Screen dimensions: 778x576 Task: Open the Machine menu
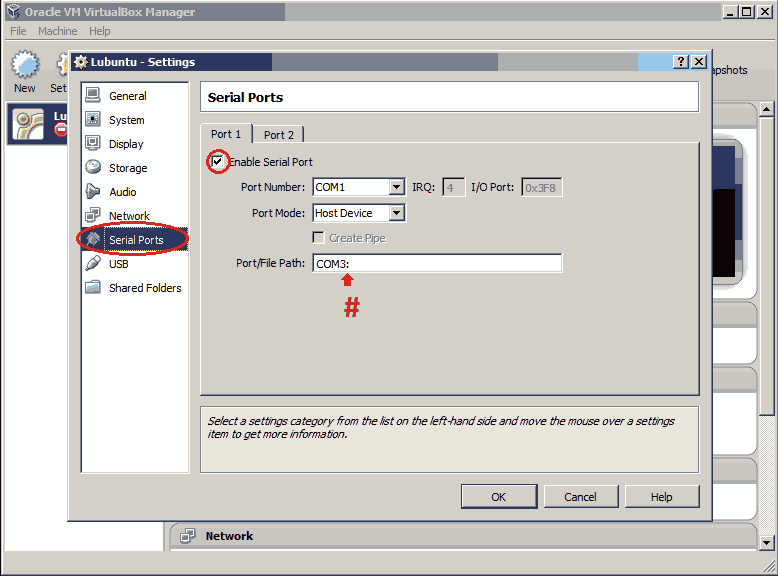click(58, 31)
